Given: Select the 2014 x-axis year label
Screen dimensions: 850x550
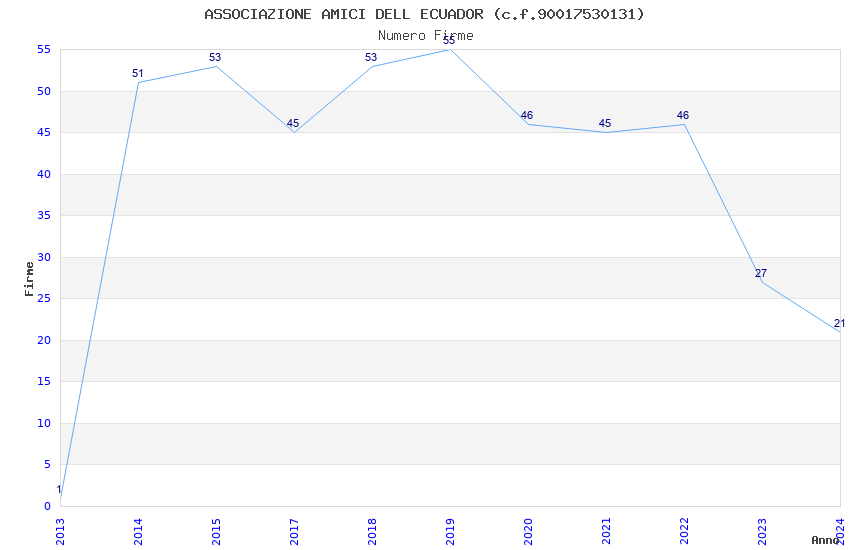Looking at the screenshot, I should [138, 532].
